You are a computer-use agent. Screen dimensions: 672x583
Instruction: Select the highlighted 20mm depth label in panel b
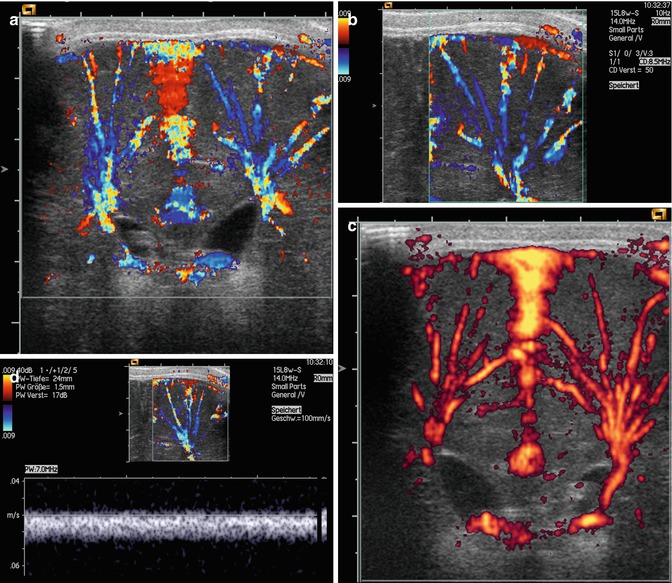pyautogui.click(x=655, y=20)
